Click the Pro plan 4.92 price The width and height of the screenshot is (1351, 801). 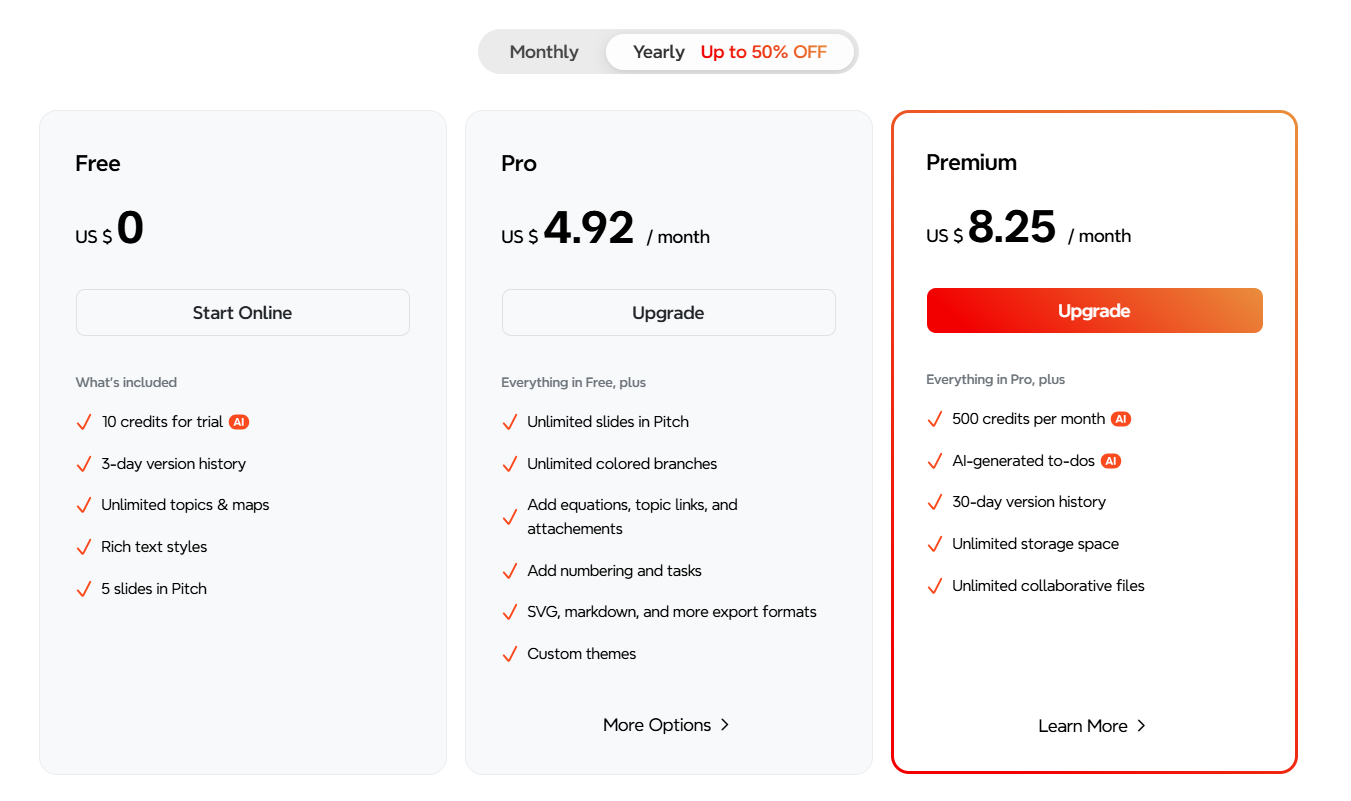click(x=589, y=229)
